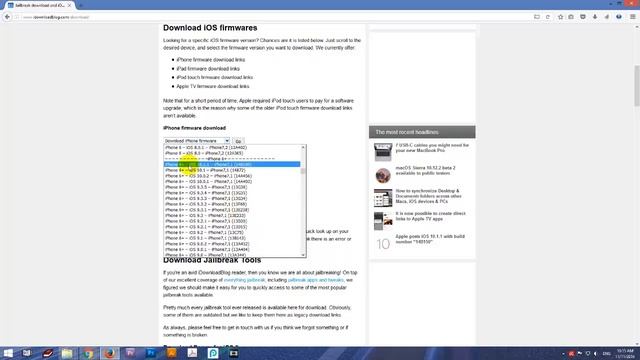This screenshot has width=640, height=360.
Task: Open iPhone firmware download links
Action: coord(211,60)
